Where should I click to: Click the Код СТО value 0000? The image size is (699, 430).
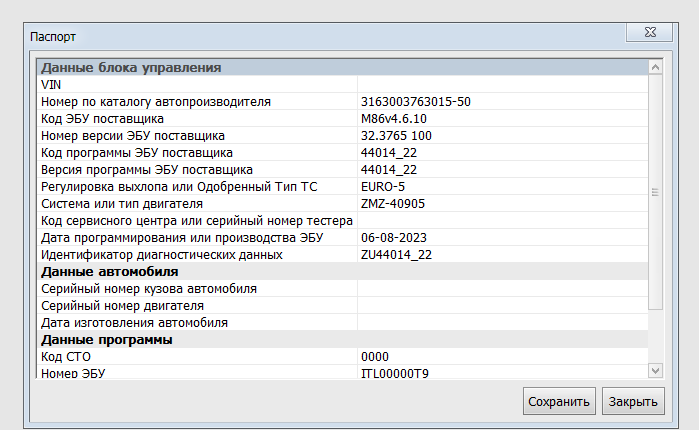tap(374, 356)
